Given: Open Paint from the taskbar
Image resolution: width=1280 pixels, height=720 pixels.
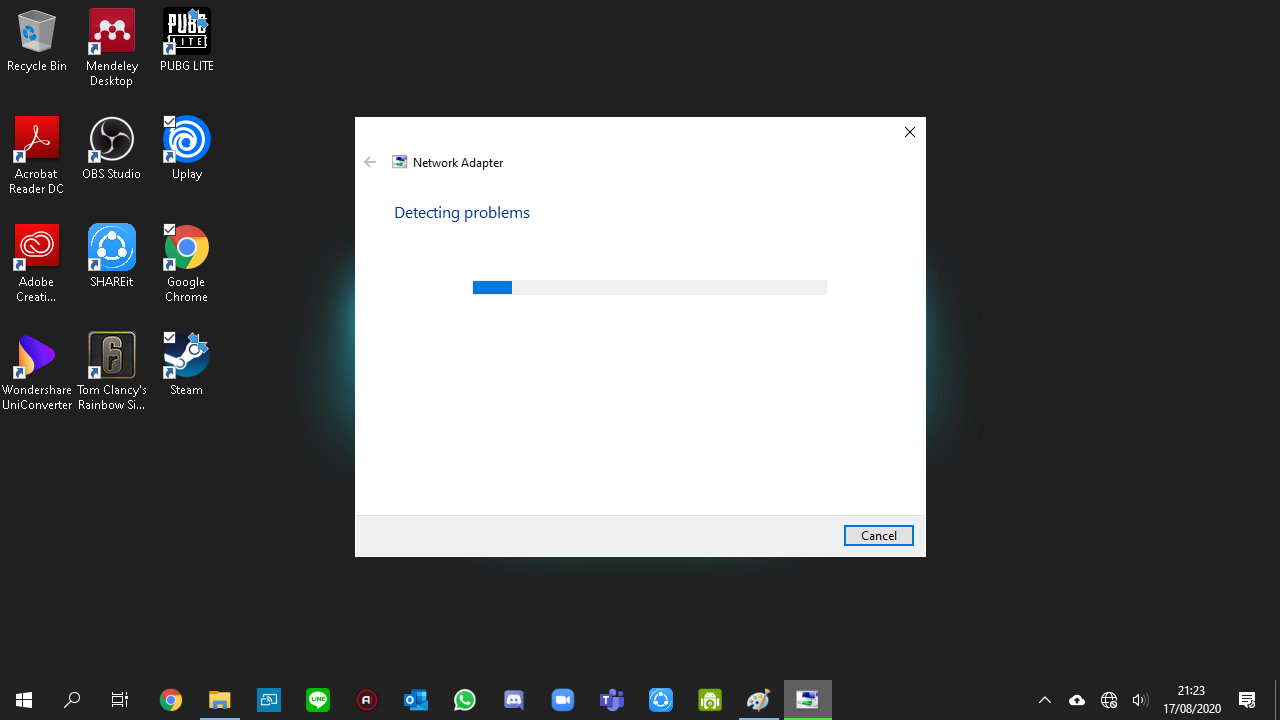Looking at the screenshot, I should (x=759, y=700).
